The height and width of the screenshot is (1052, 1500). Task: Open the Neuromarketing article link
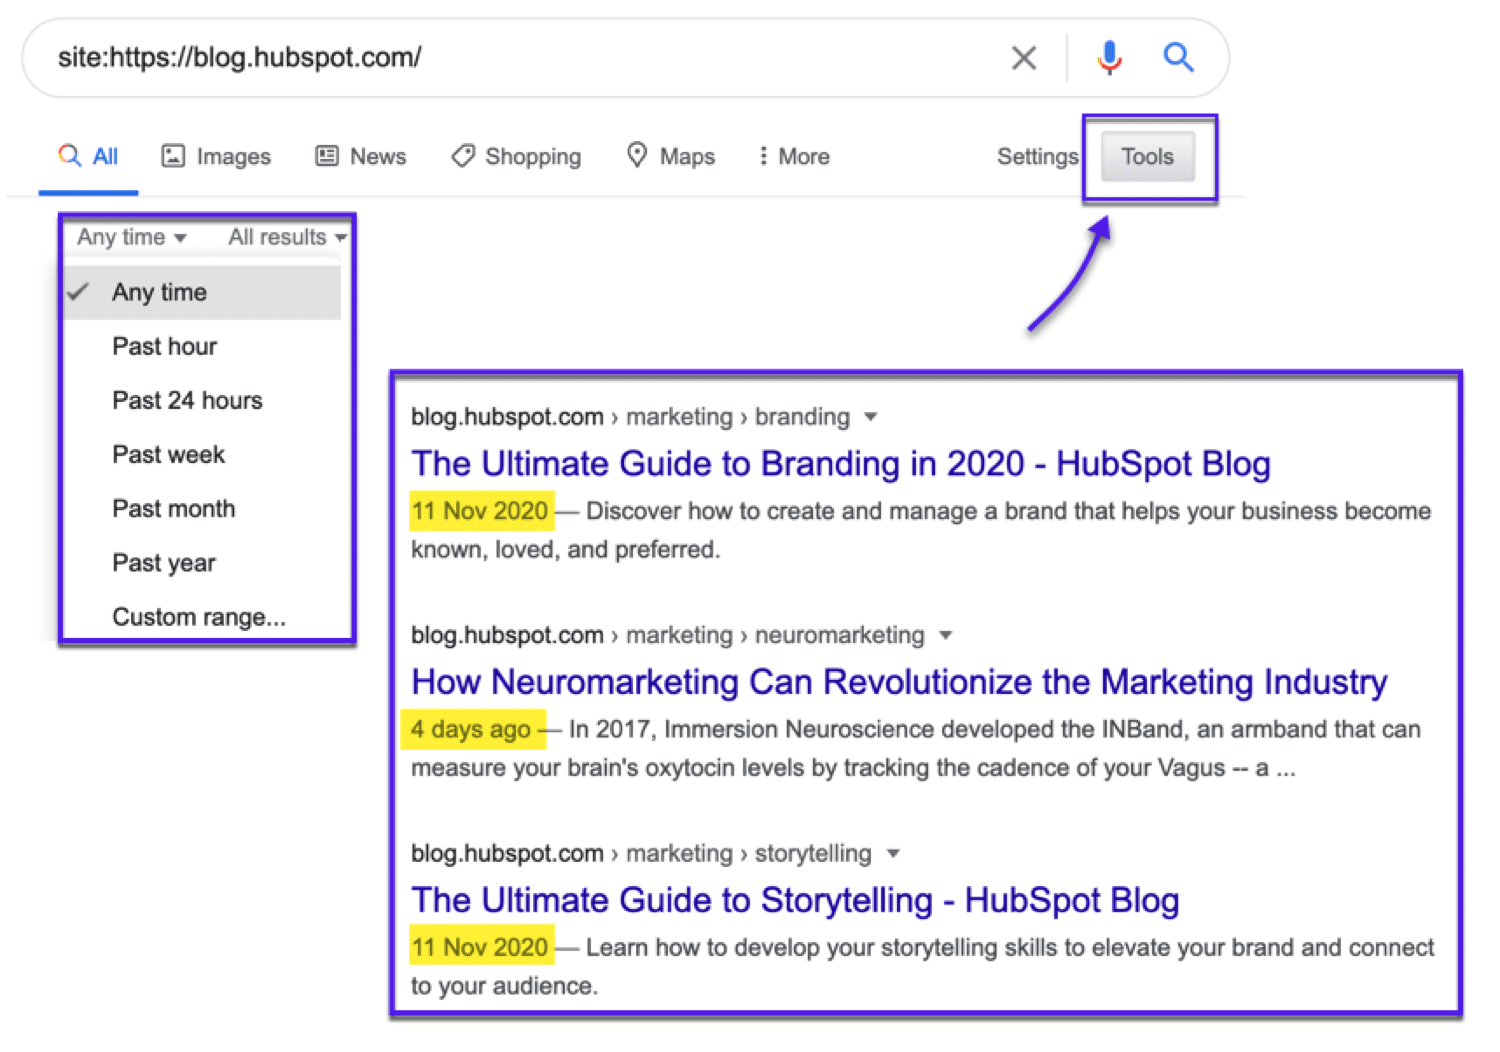[x=898, y=682]
